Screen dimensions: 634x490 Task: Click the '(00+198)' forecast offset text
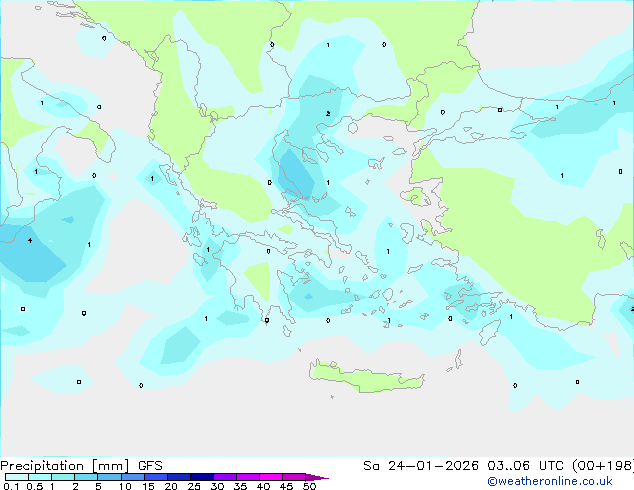tap(602, 466)
